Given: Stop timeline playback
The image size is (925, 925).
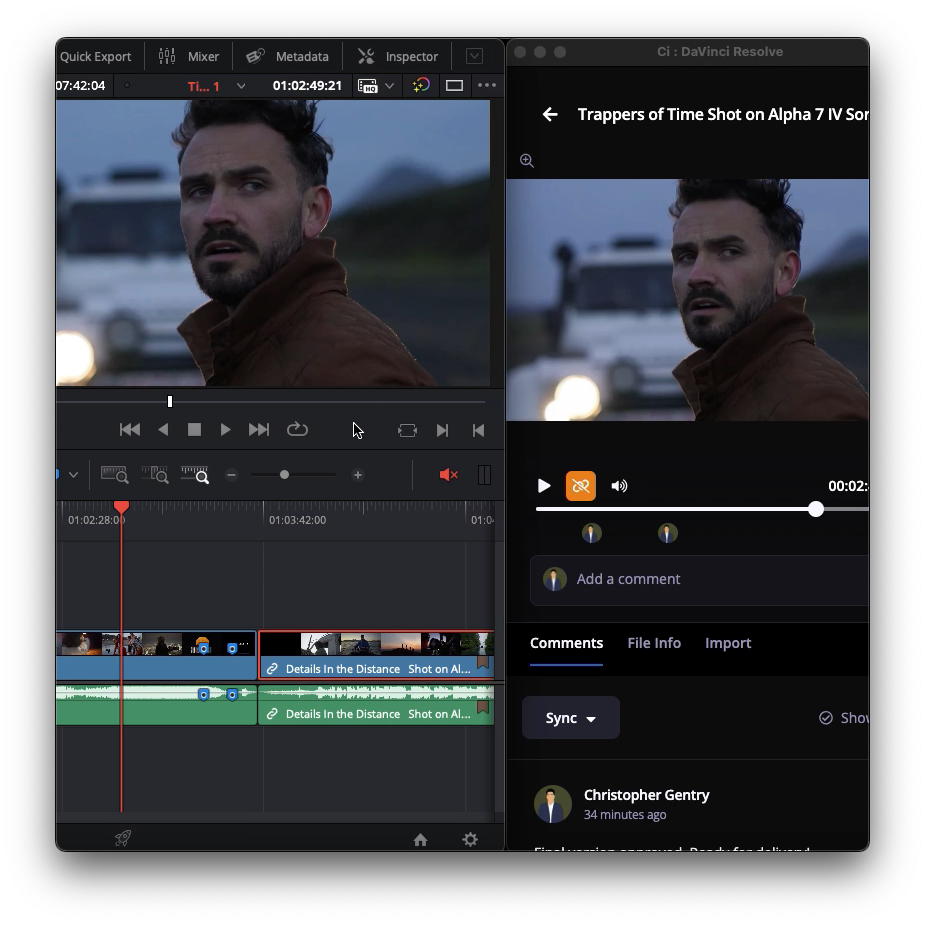Looking at the screenshot, I should click(194, 429).
